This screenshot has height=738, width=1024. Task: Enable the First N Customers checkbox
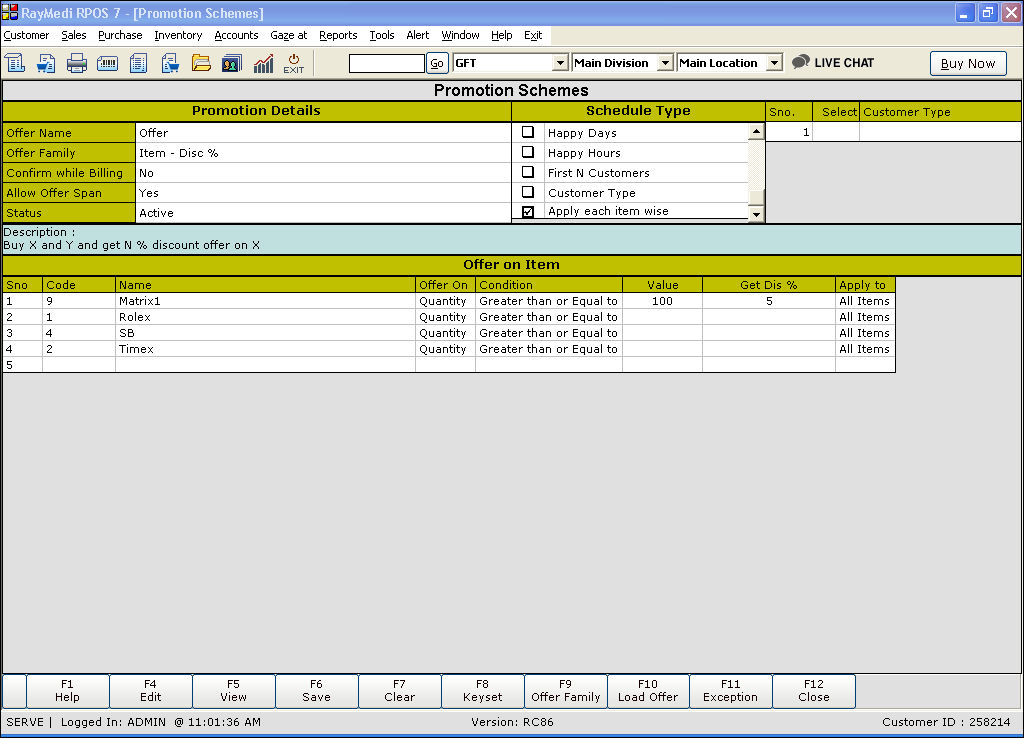click(528, 172)
